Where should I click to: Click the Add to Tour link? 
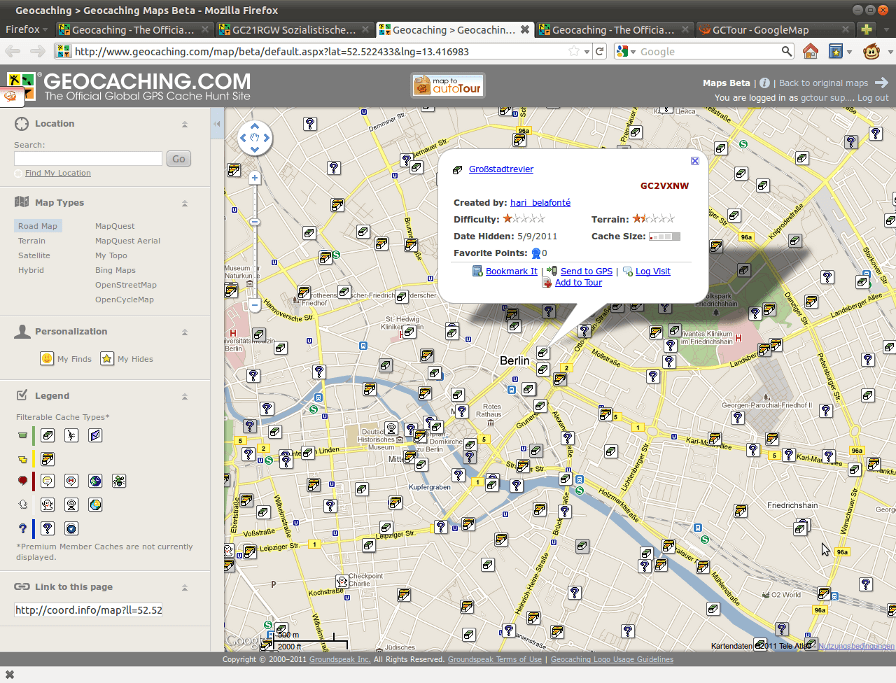pyautogui.click(x=578, y=282)
